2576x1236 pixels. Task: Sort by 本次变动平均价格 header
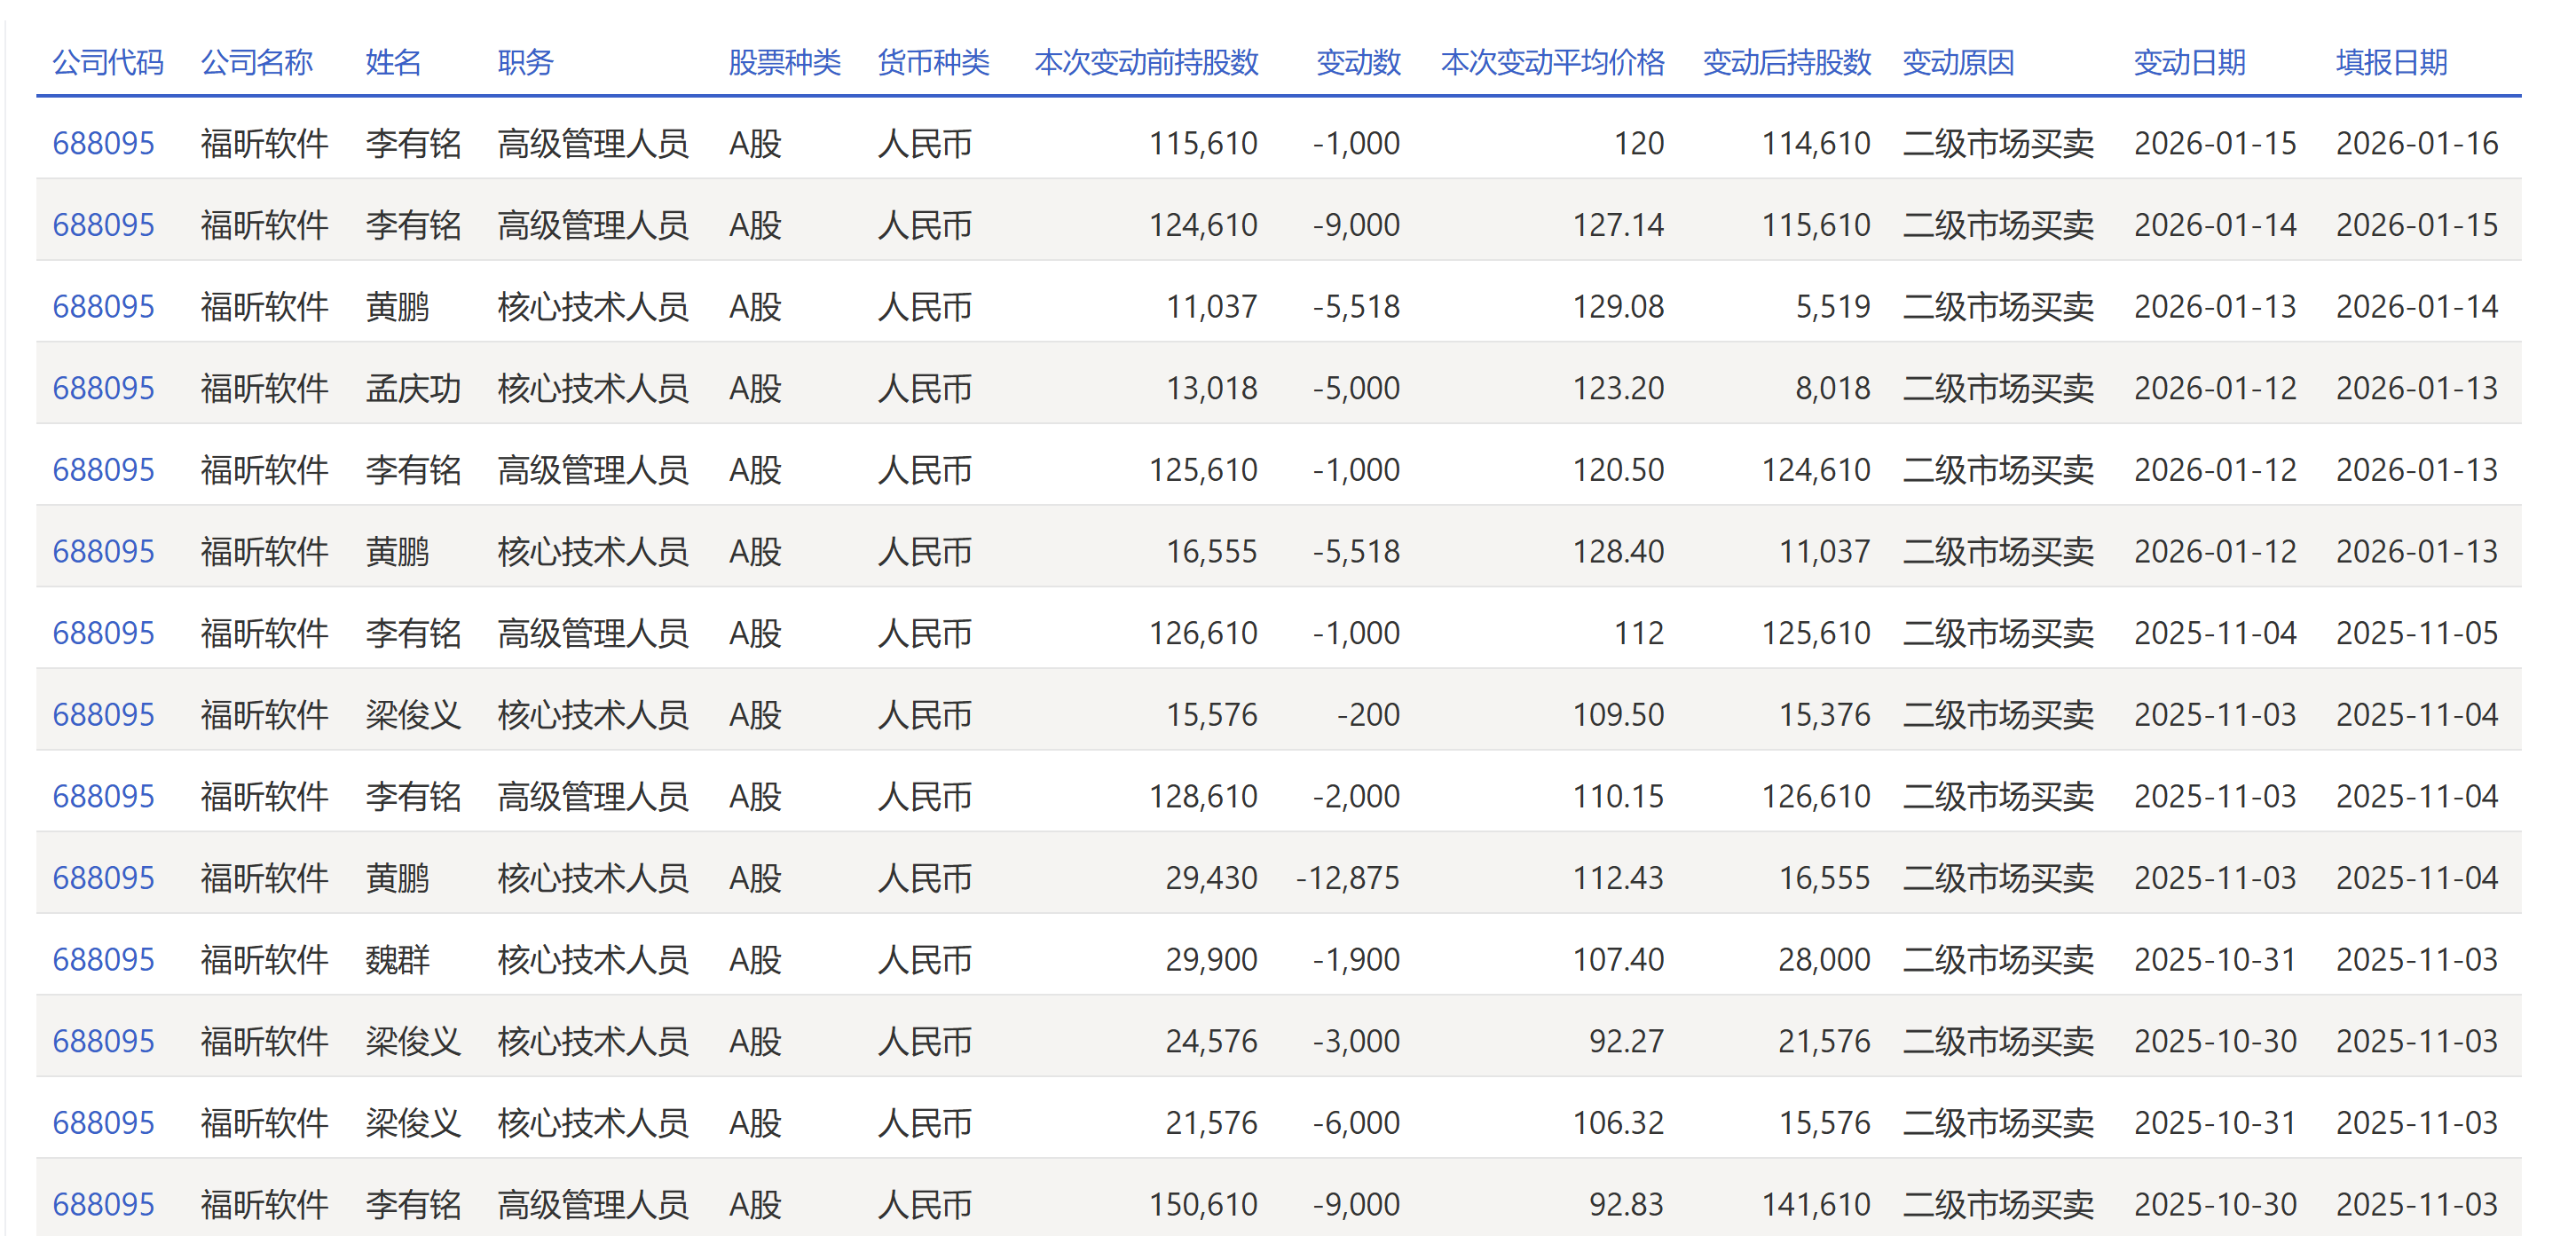[1553, 63]
